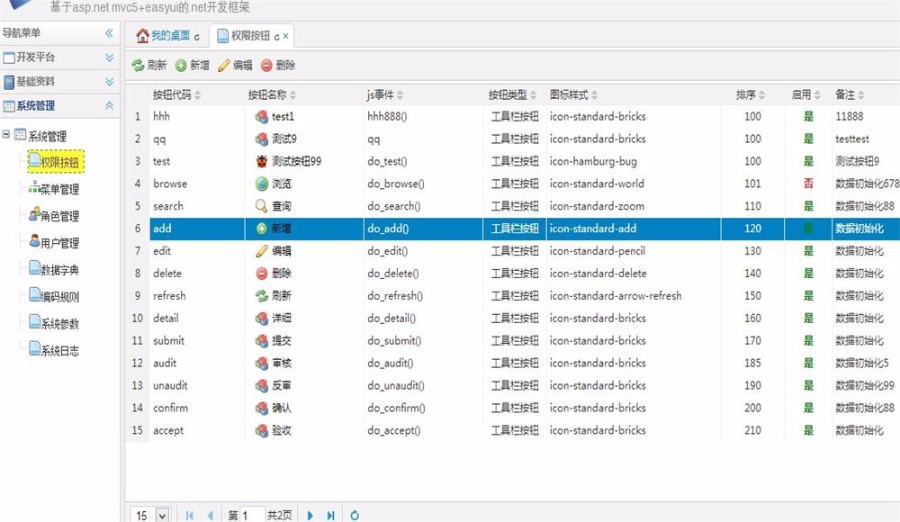The image size is (900, 522).
Task: Click the refresh arrows icon in row 9
Action: click(x=262, y=296)
